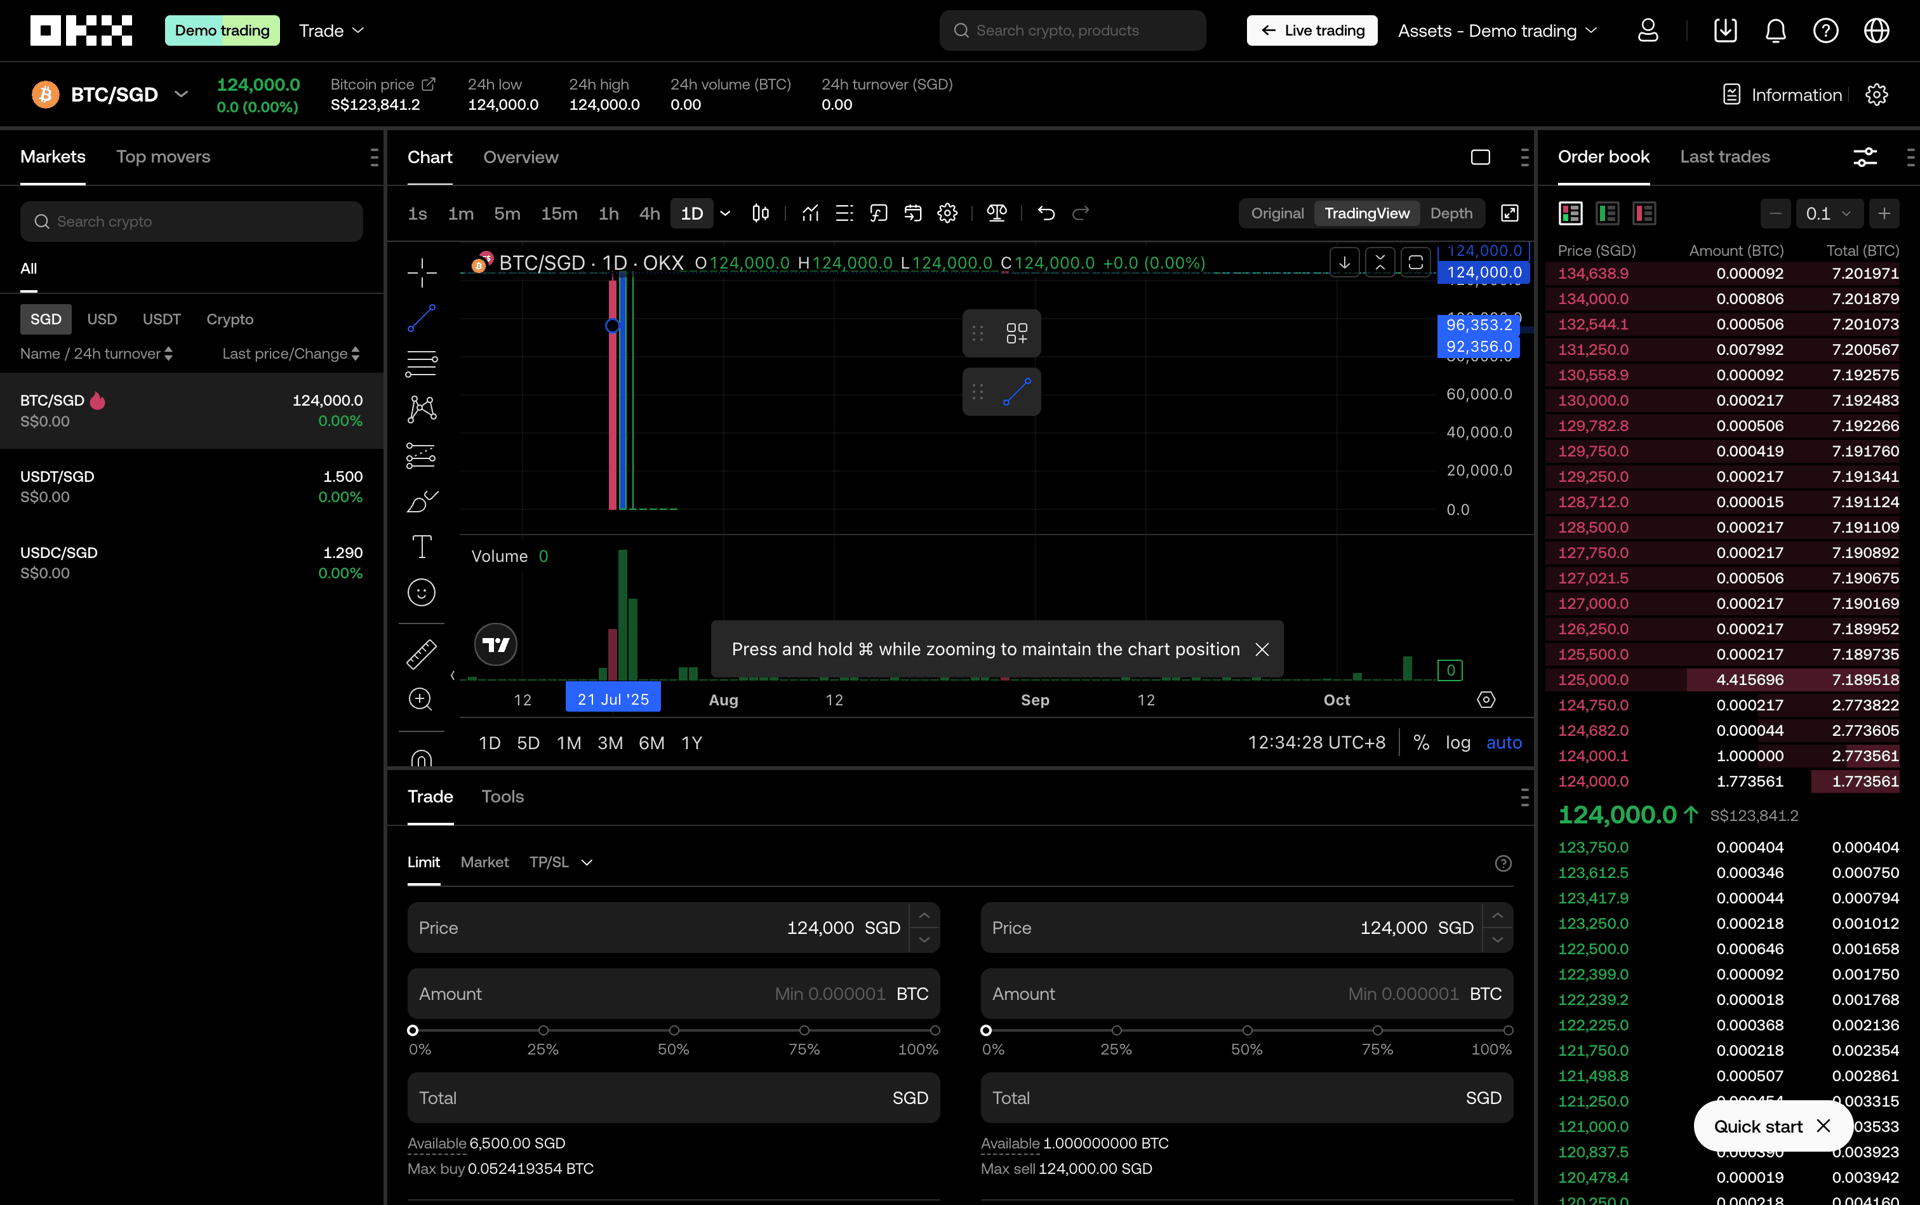Show both bids and asks order book view
This screenshot has height=1205, width=1920.
(1570, 213)
